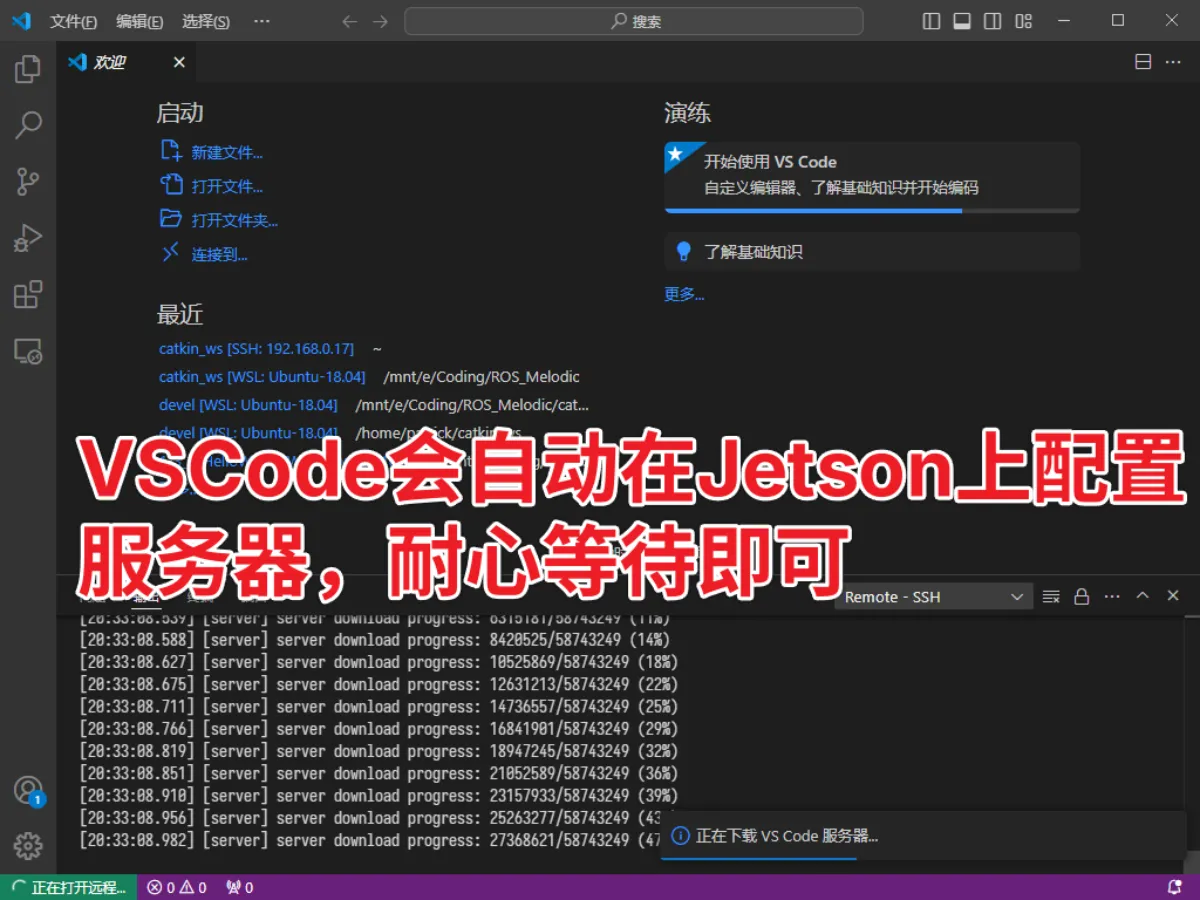This screenshot has height=900, width=1200.
Task: Open the Remote Explorer view
Action: click(27, 351)
